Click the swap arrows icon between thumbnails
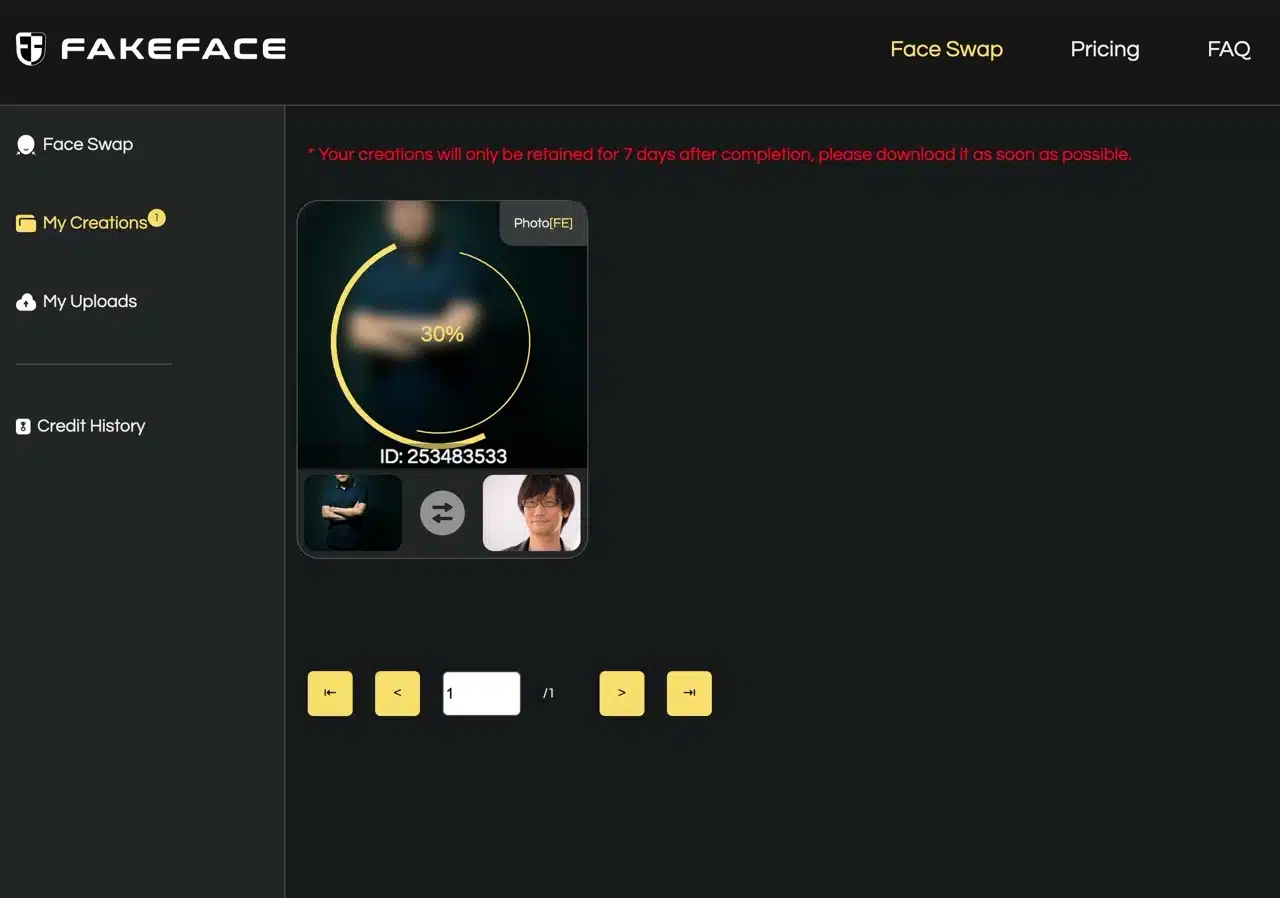The image size is (1280, 898). tap(442, 513)
